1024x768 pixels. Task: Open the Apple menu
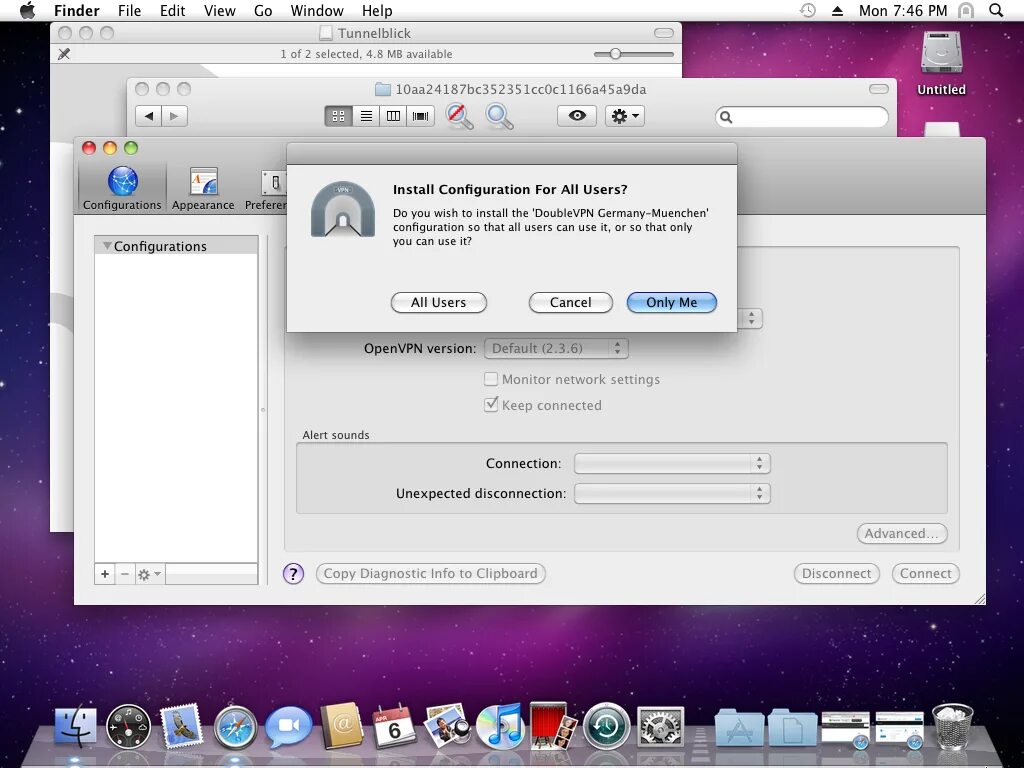[x=27, y=10]
